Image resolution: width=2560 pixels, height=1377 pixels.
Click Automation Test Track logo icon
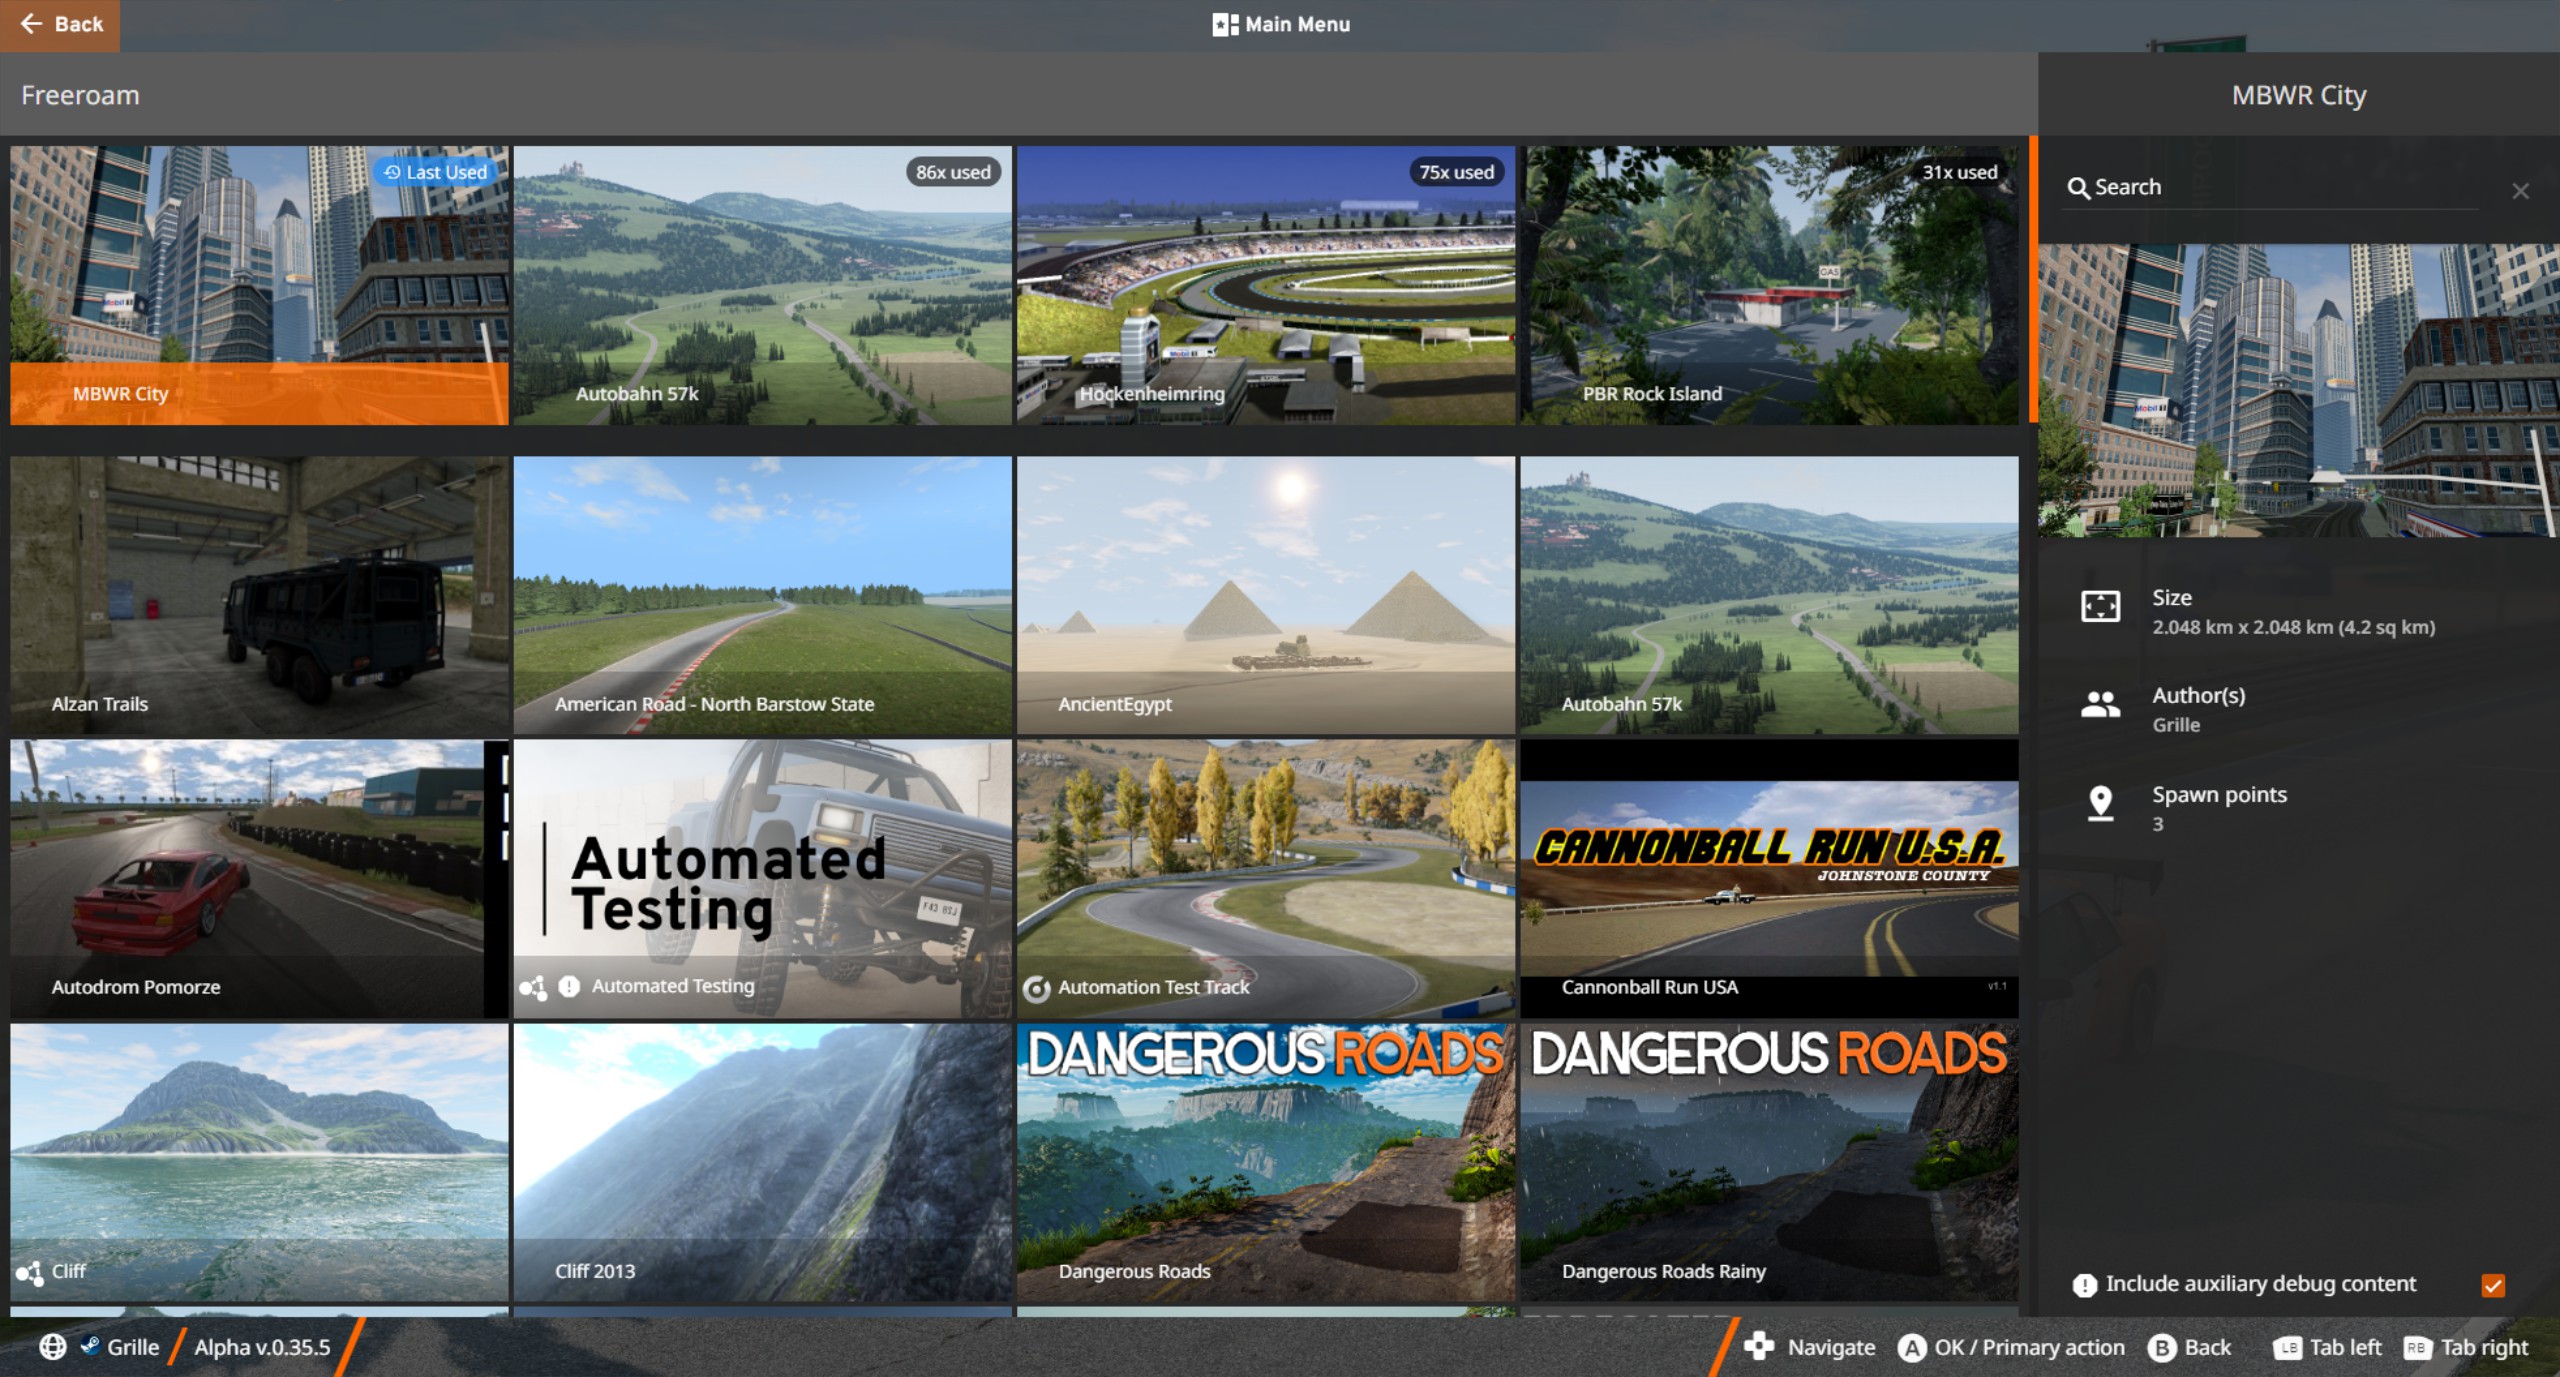[x=1036, y=989]
